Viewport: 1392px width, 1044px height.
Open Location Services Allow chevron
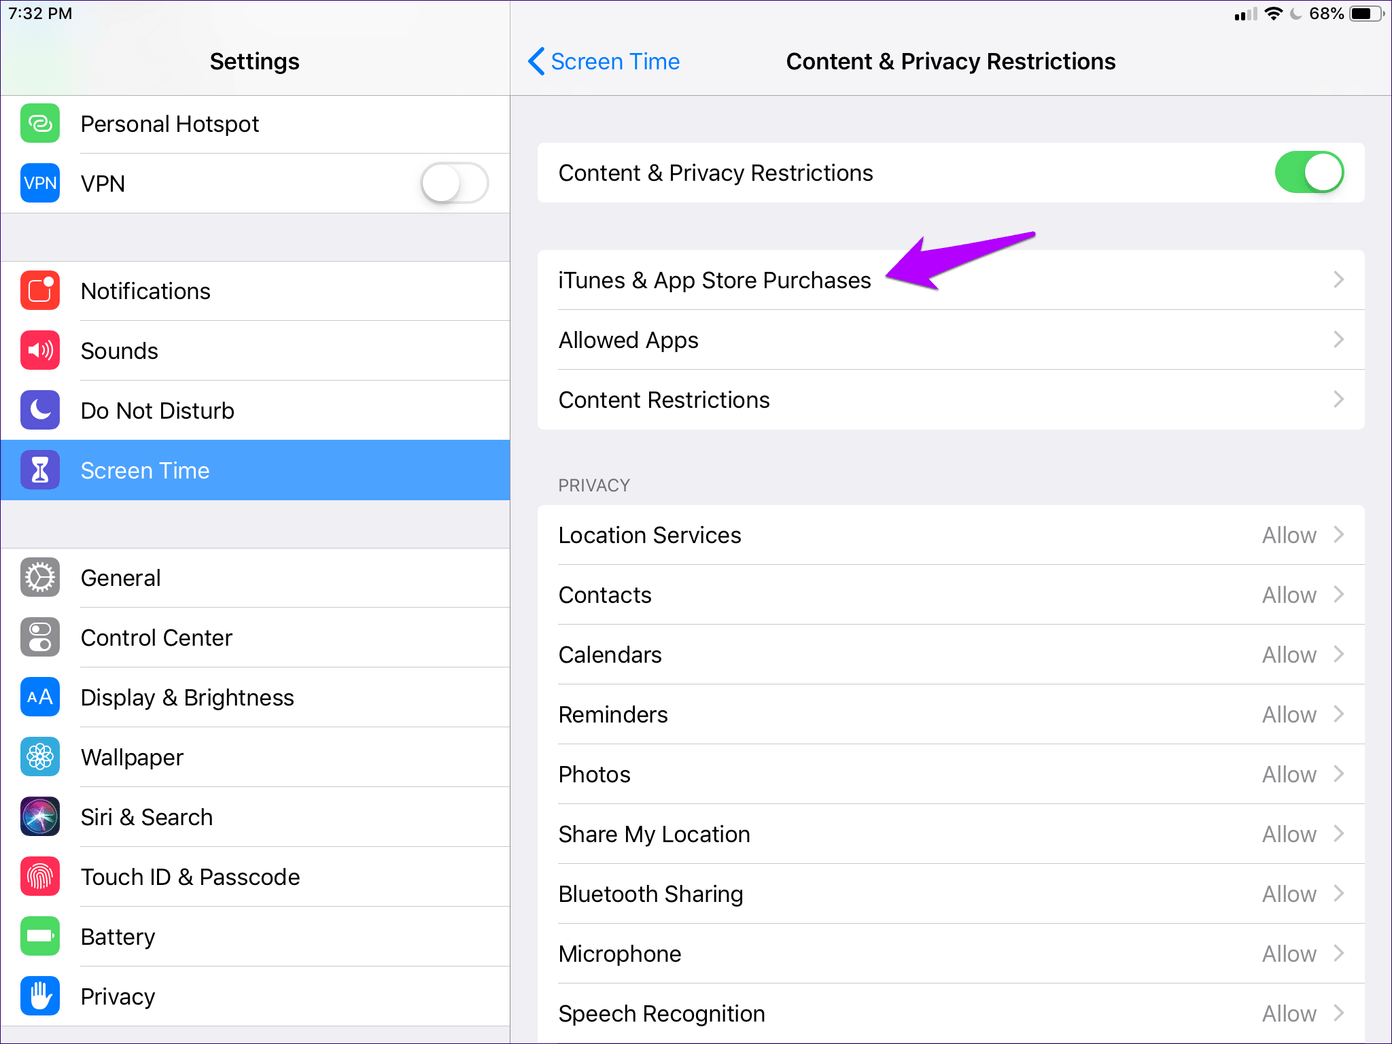click(x=1338, y=535)
